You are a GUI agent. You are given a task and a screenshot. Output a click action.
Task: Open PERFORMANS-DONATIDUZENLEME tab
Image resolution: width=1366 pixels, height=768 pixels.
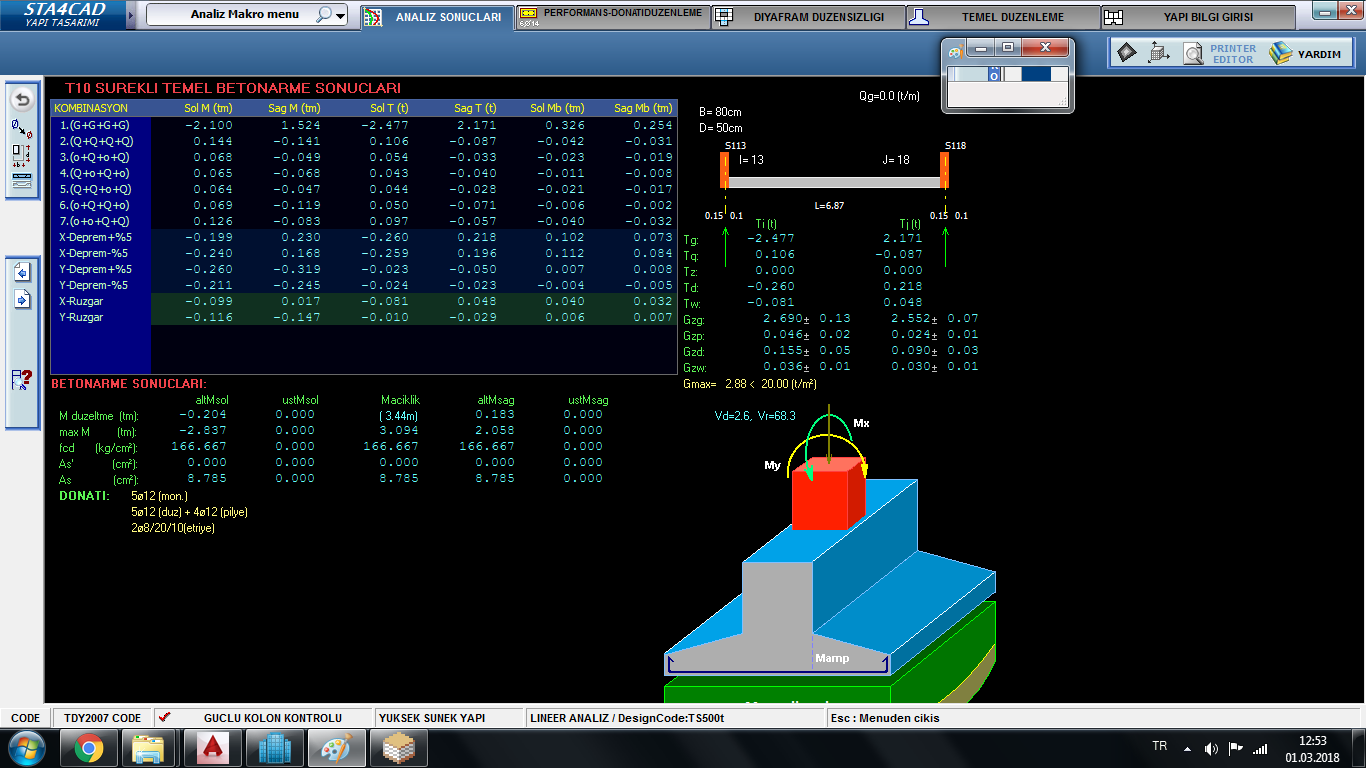[x=612, y=17]
